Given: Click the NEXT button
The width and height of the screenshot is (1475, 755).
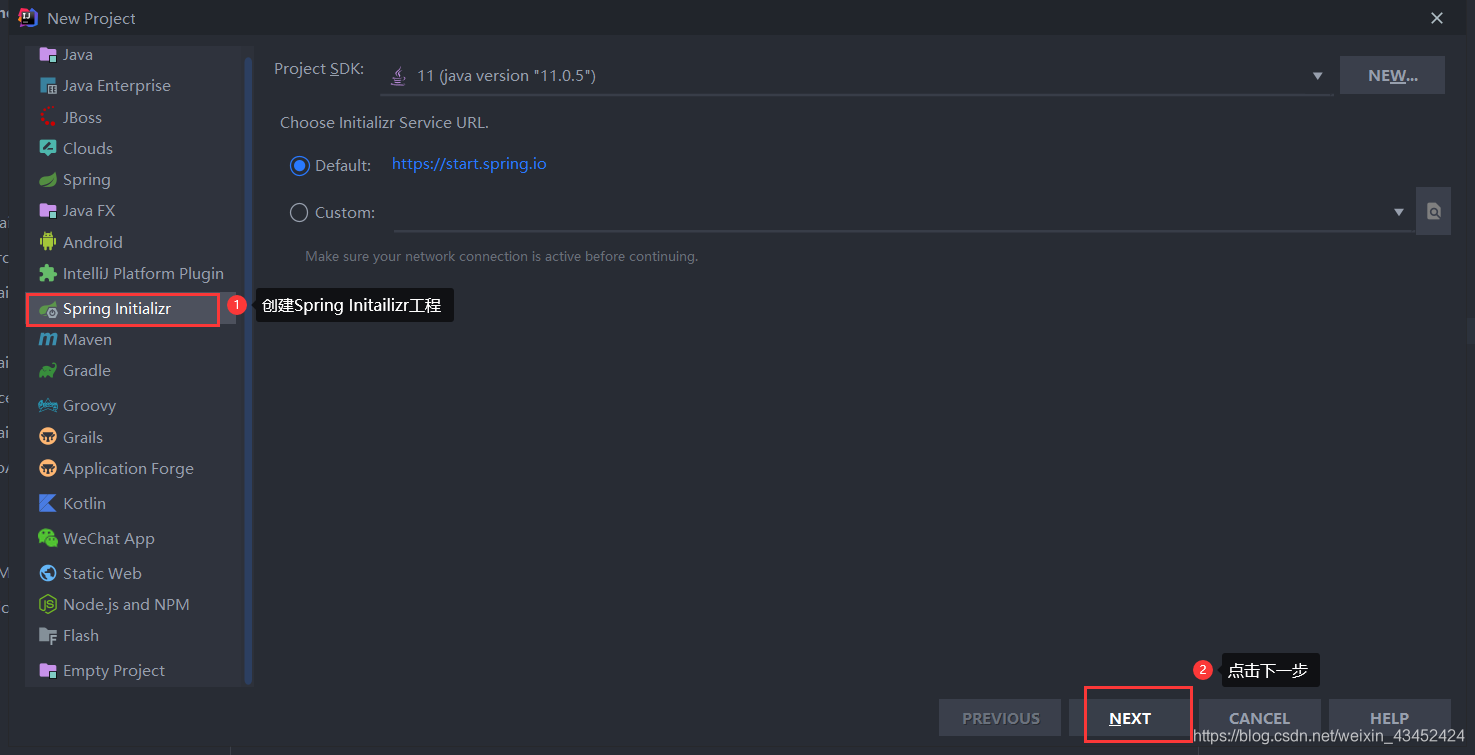Looking at the screenshot, I should click(1130, 718).
